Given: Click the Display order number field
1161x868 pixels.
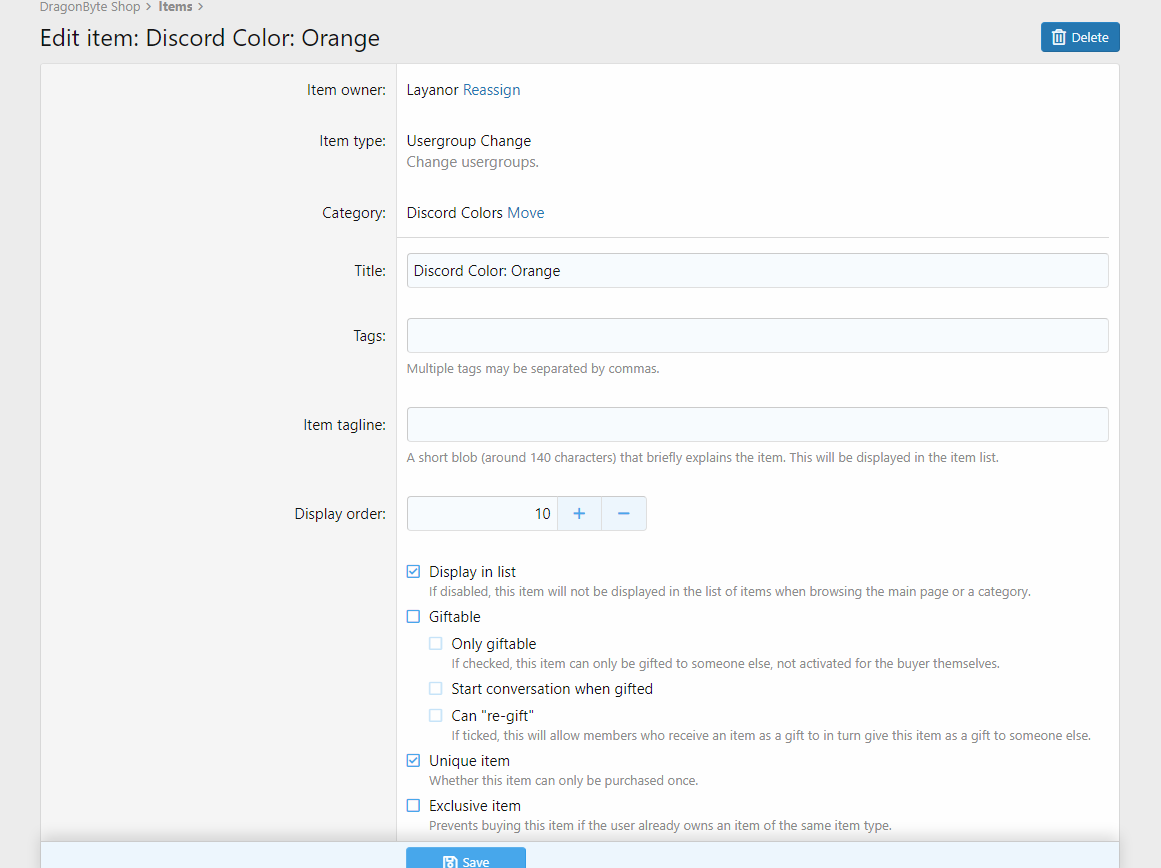Looking at the screenshot, I should [482, 513].
